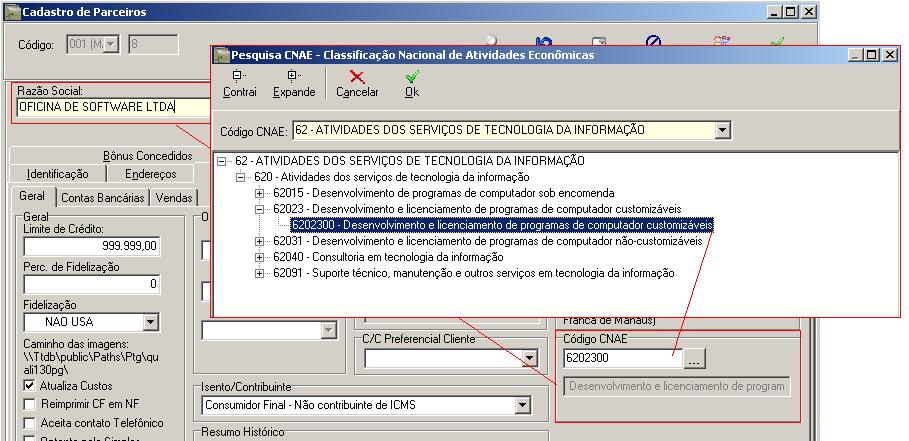Open the Fidelização NAO USA dropdown
The height and width of the screenshot is (441, 909).
[150, 322]
